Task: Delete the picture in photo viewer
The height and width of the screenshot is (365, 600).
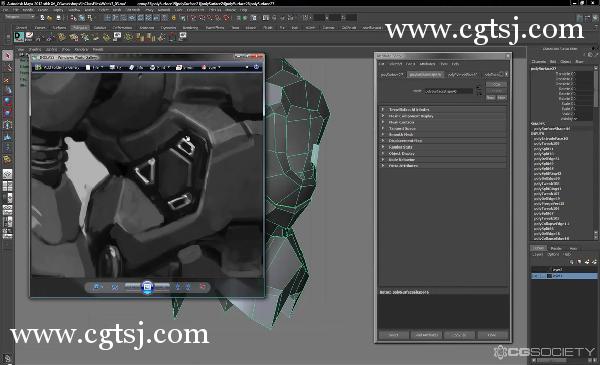Action: coord(202,287)
